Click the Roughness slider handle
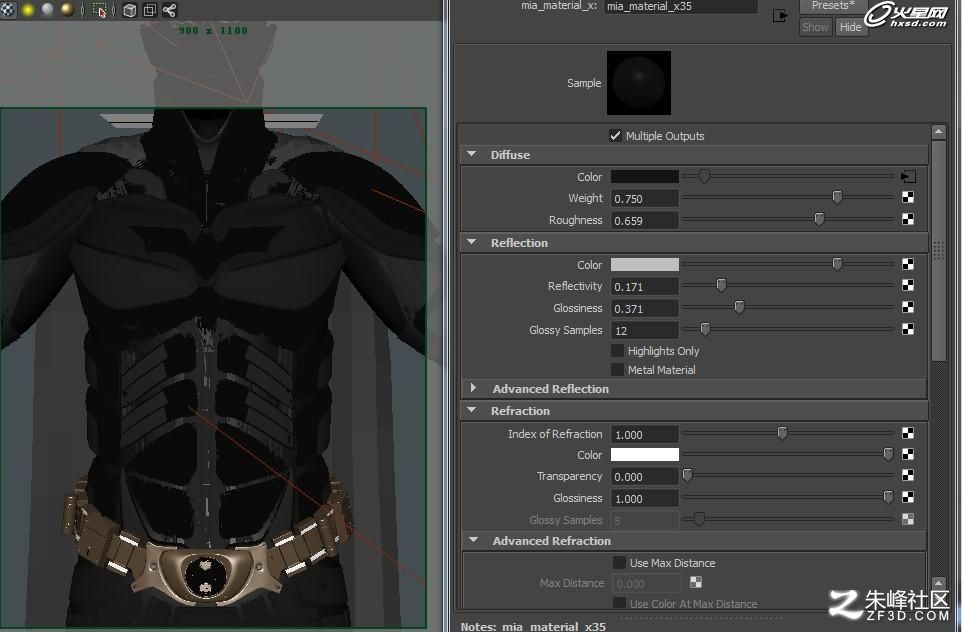The height and width of the screenshot is (632, 962). coord(819,218)
